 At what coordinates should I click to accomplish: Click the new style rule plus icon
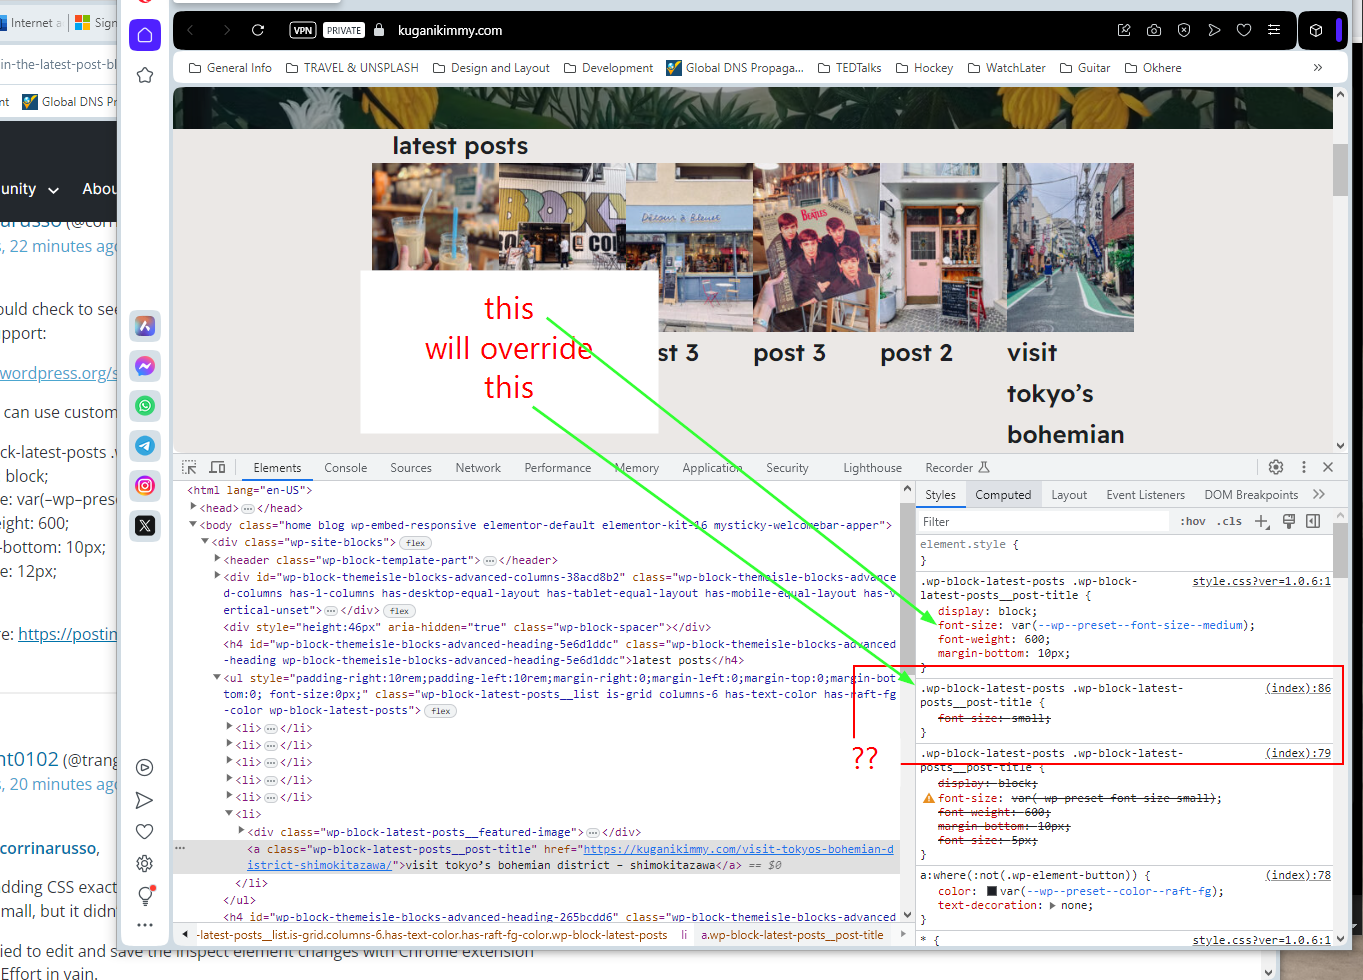pyautogui.click(x=1261, y=520)
